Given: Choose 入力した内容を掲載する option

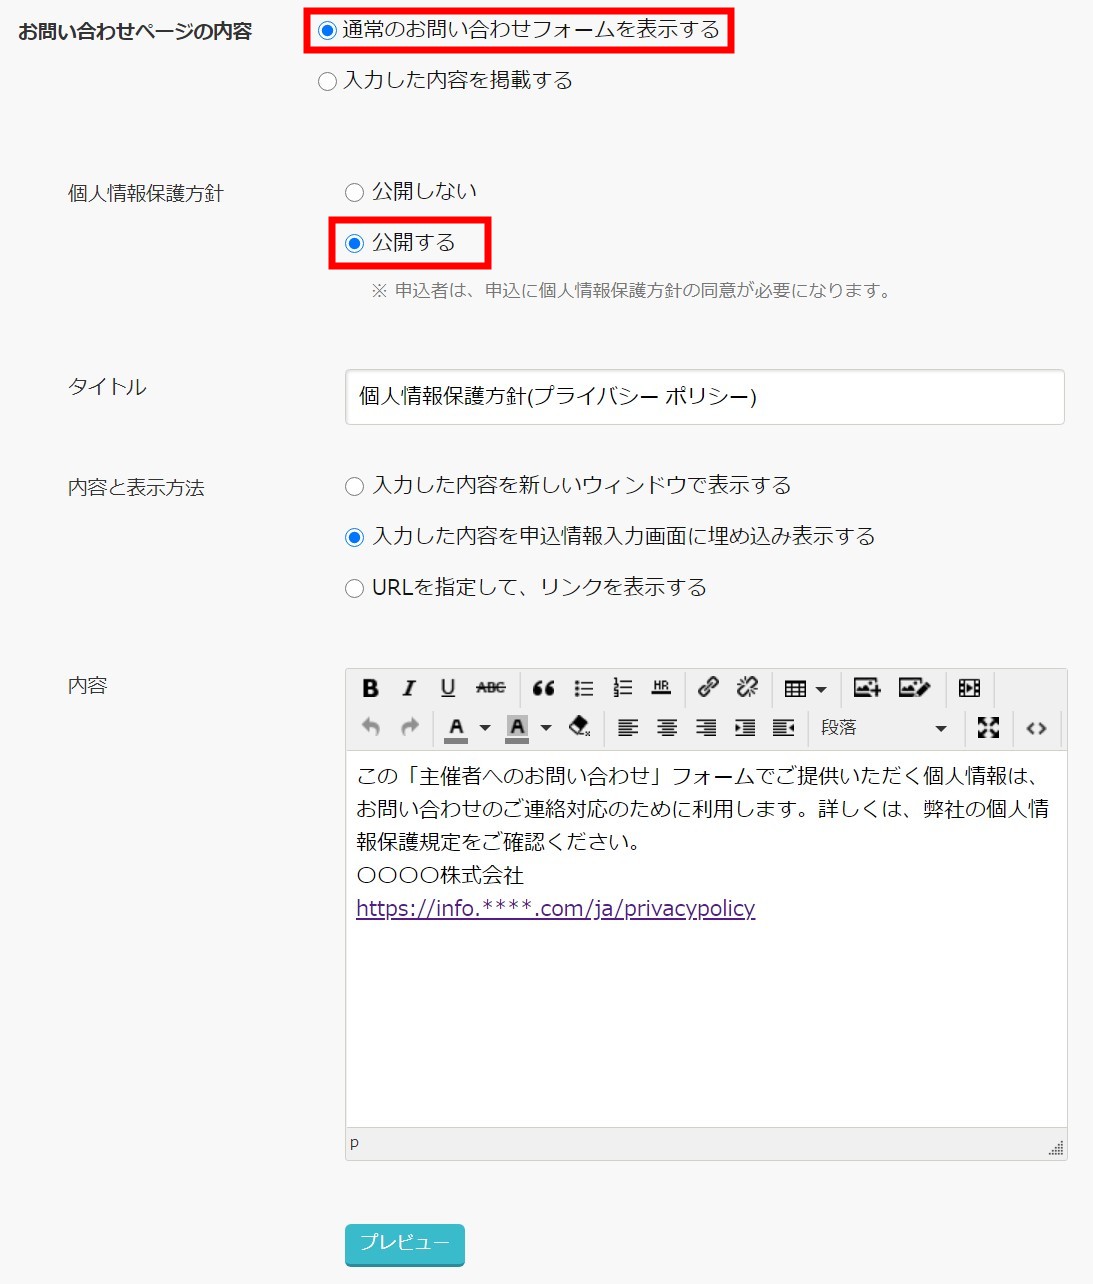Looking at the screenshot, I should point(326,81).
